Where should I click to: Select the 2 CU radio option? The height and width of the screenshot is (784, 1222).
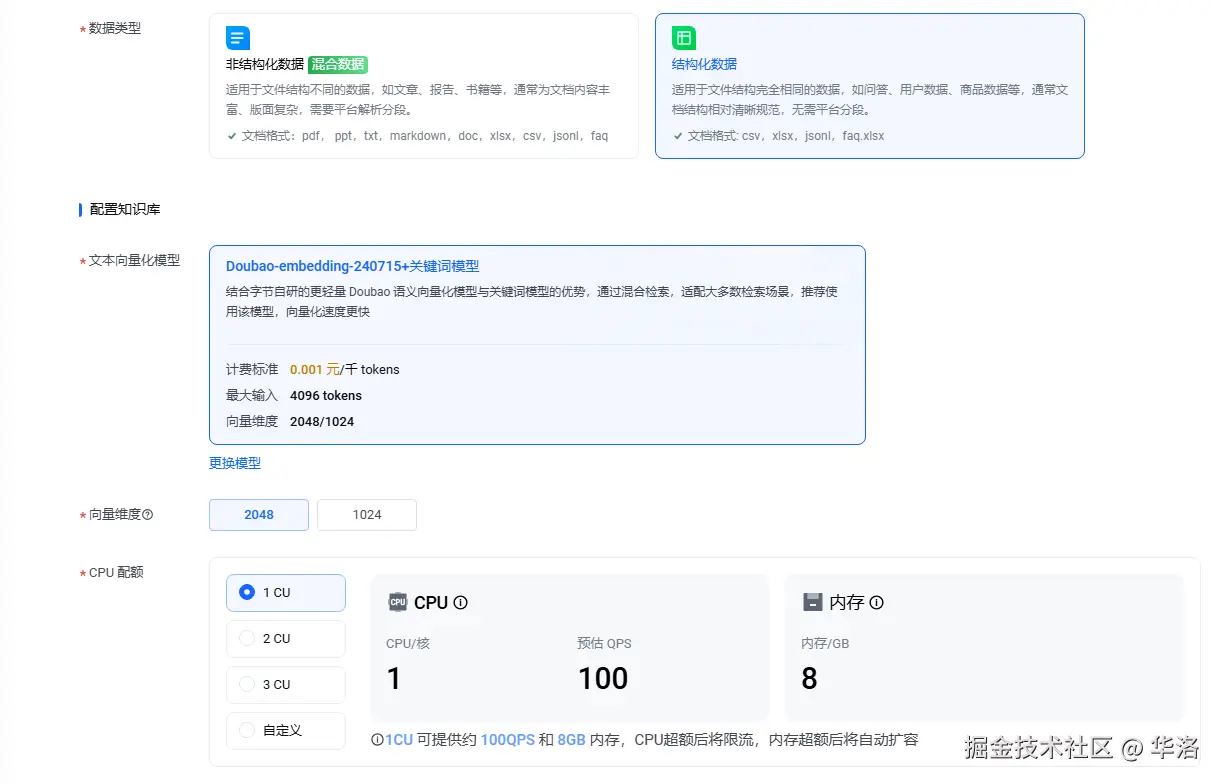[286, 639]
